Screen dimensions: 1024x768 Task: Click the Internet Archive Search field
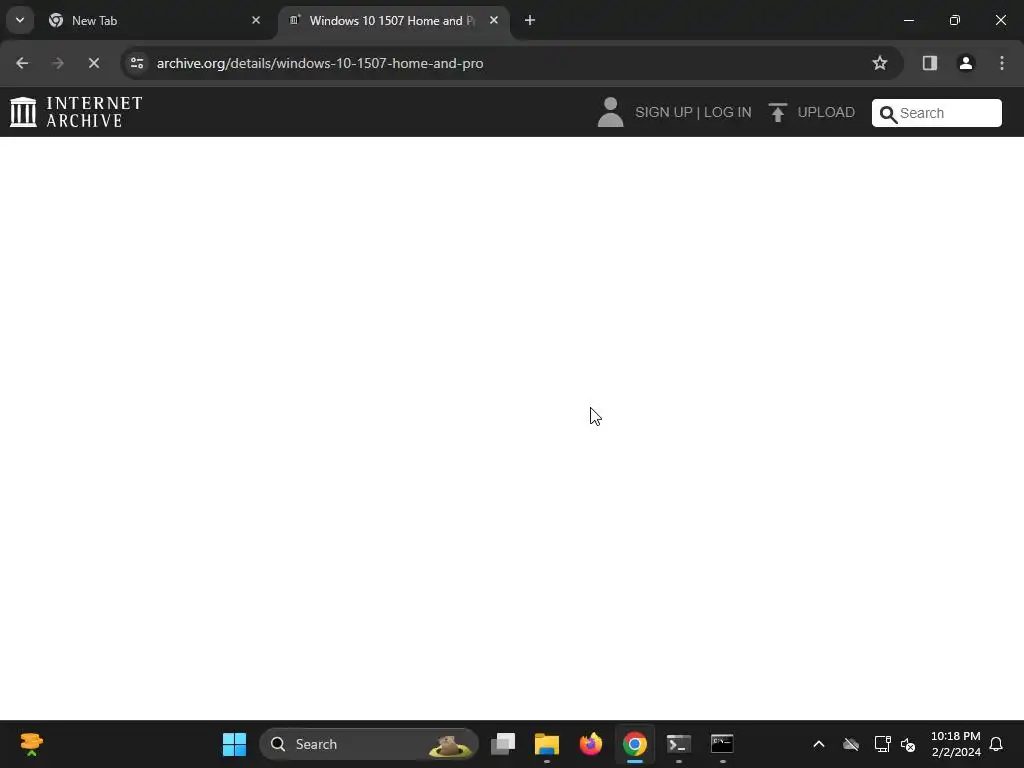pos(936,113)
